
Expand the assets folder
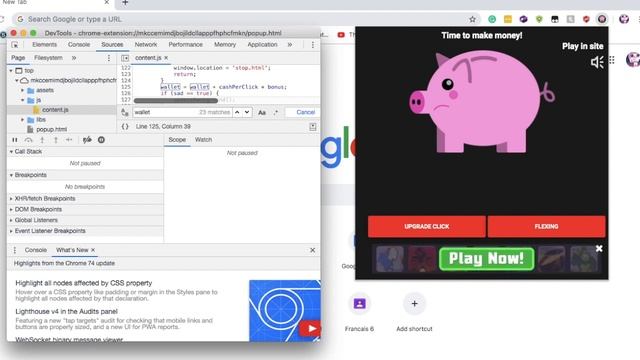(23, 90)
